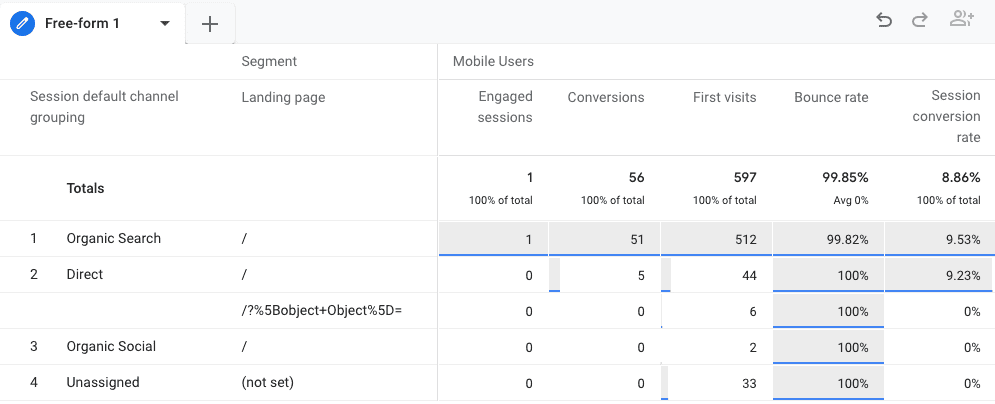Click the Mobile Users segment header
Image resolution: width=995 pixels, height=404 pixels.
pyautogui.click(x=493, y=62)
